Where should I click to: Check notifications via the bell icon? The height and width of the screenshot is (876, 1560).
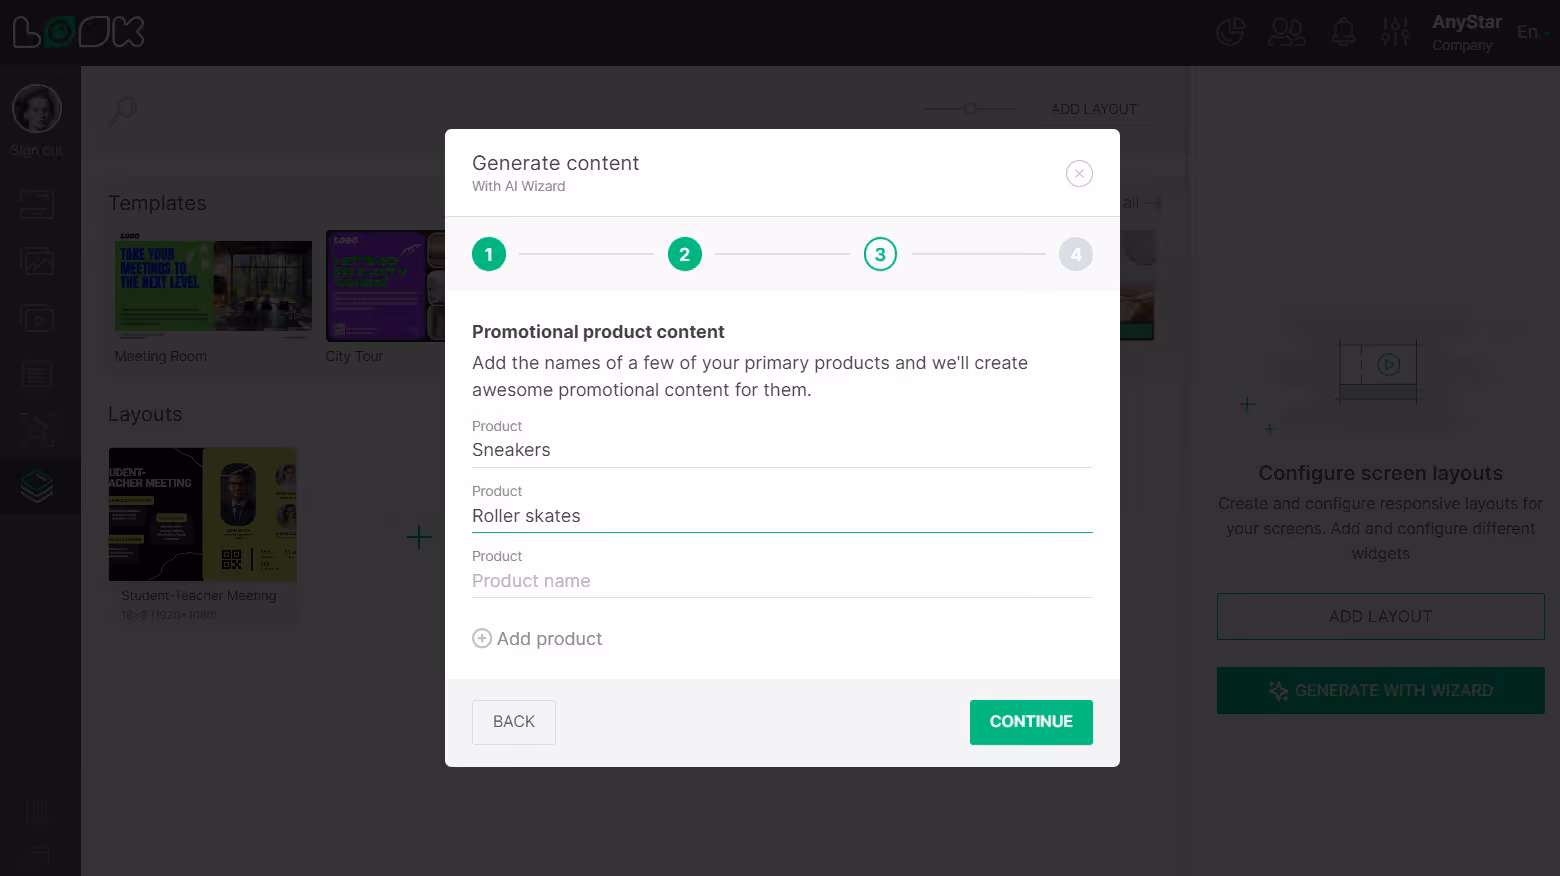click(x=1343, y=31)
